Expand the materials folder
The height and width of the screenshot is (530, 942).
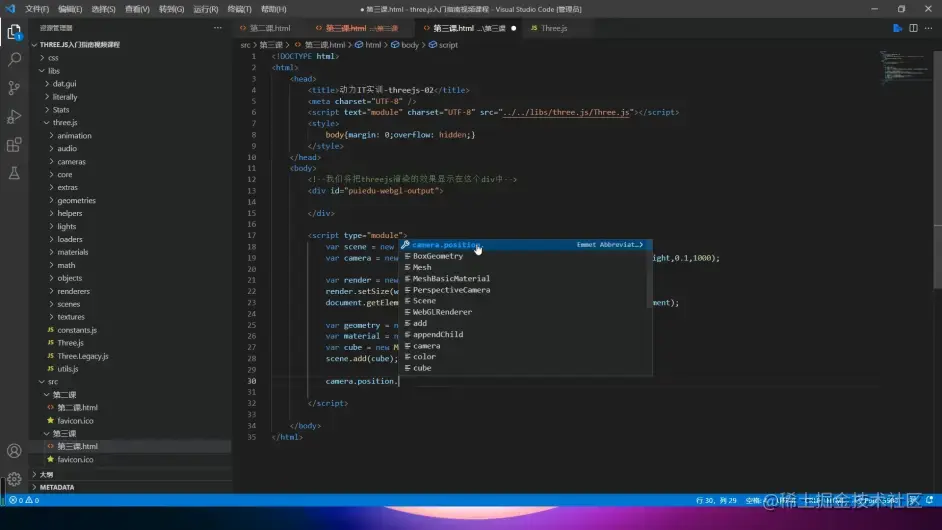pyautogui.click(x=73, y=252)
